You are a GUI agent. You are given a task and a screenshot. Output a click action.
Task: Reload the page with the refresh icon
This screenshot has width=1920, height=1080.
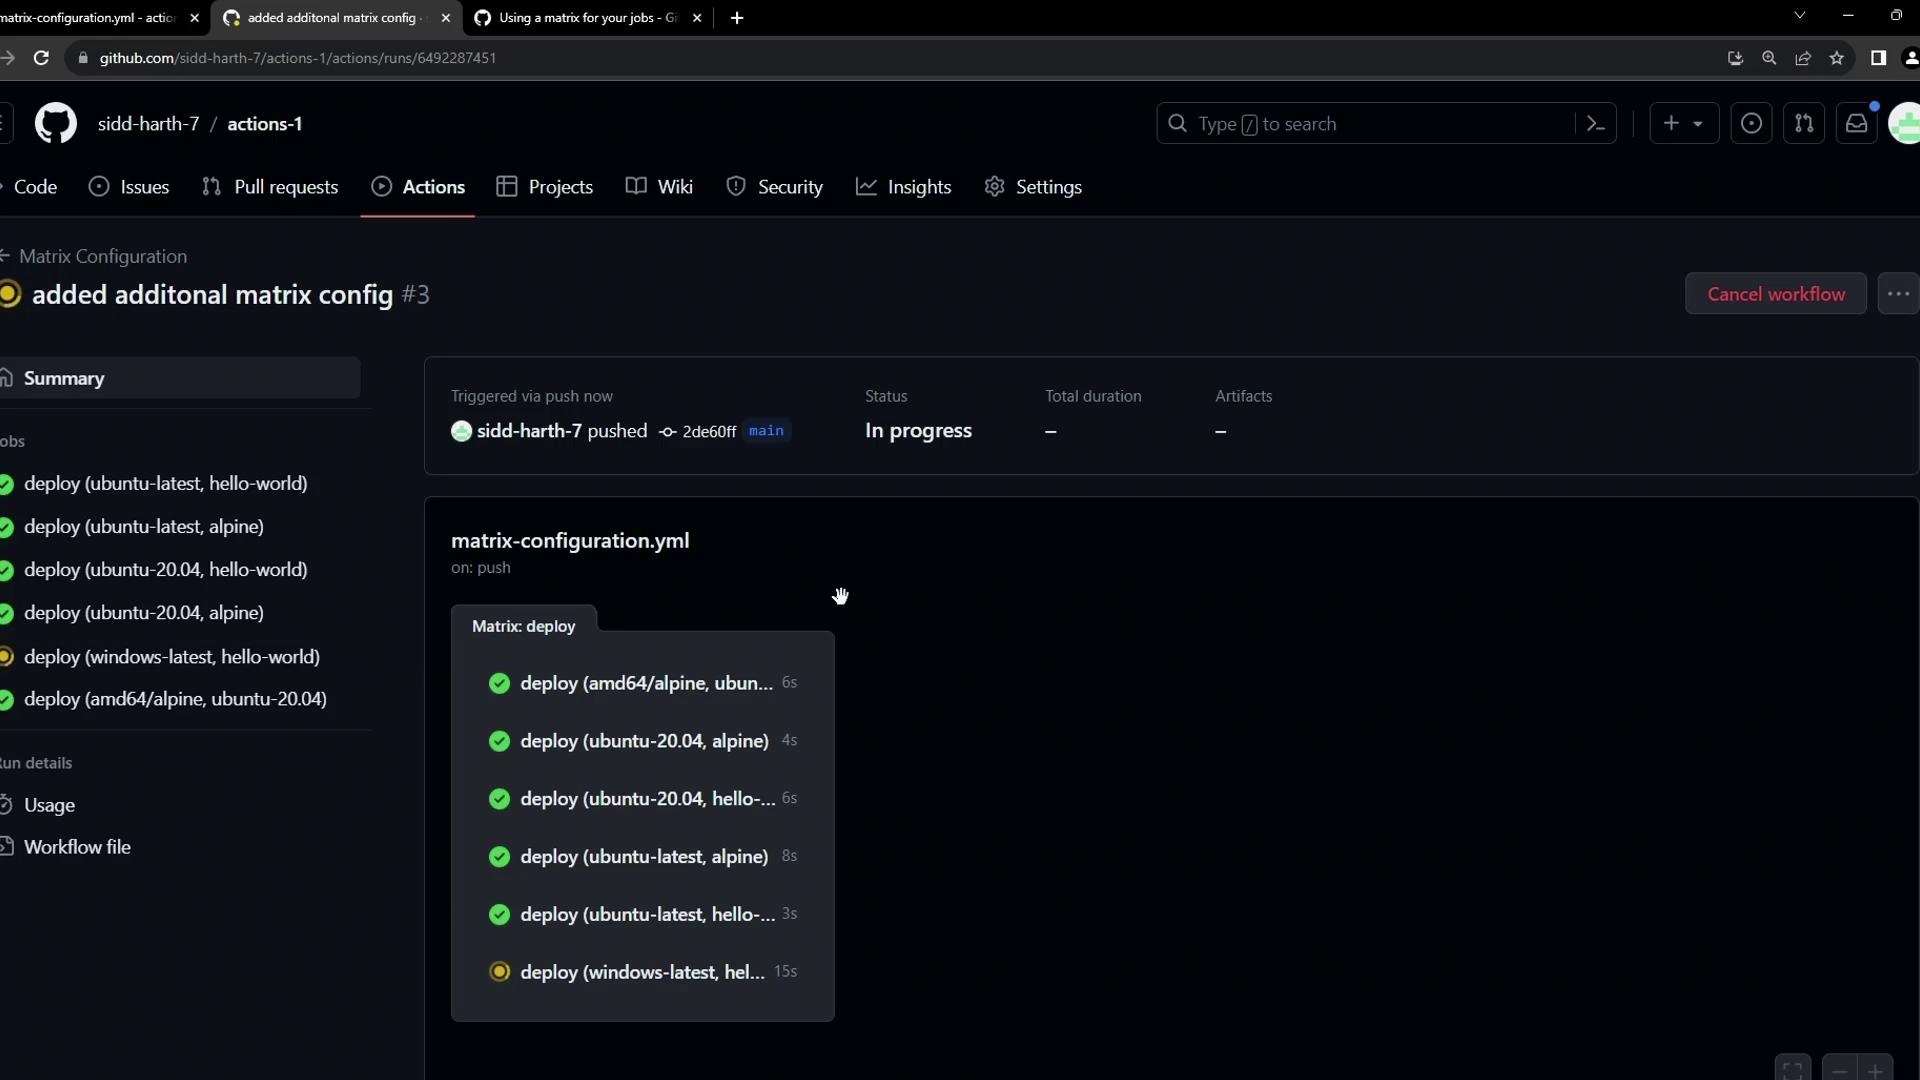pyautogui.click(x=41, y=58)
